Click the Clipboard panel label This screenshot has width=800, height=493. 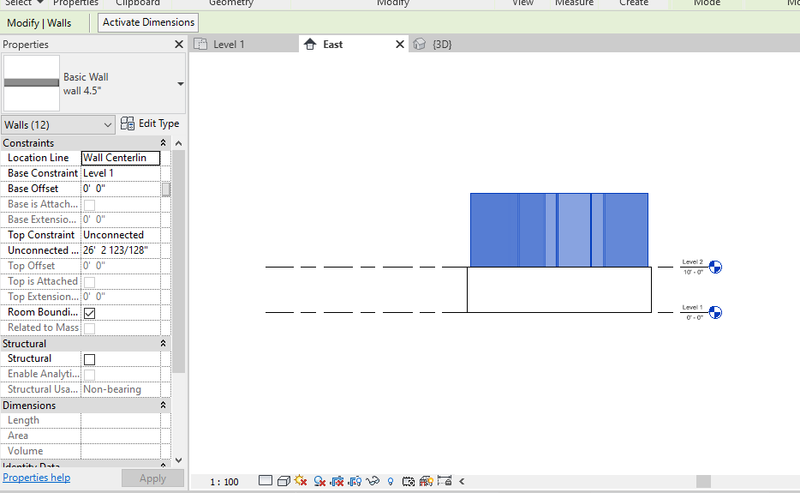tap(137, 3)
